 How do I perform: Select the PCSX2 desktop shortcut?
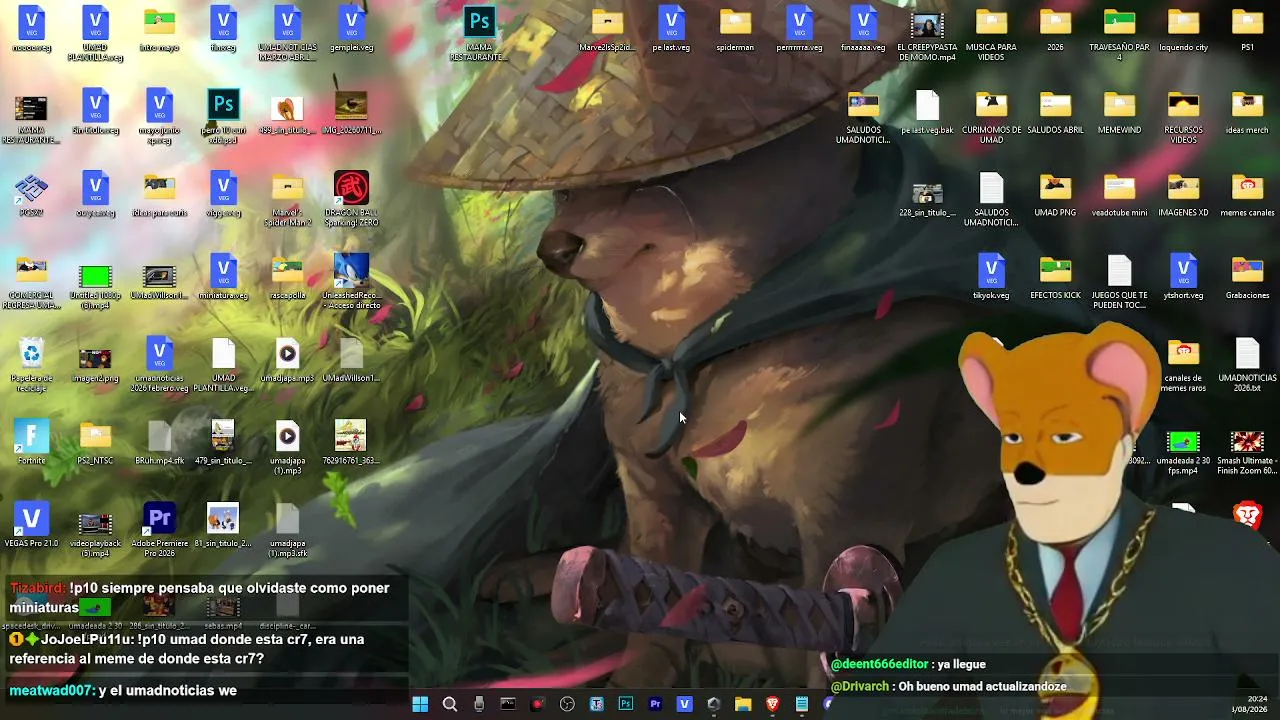[x=31, y=194]
